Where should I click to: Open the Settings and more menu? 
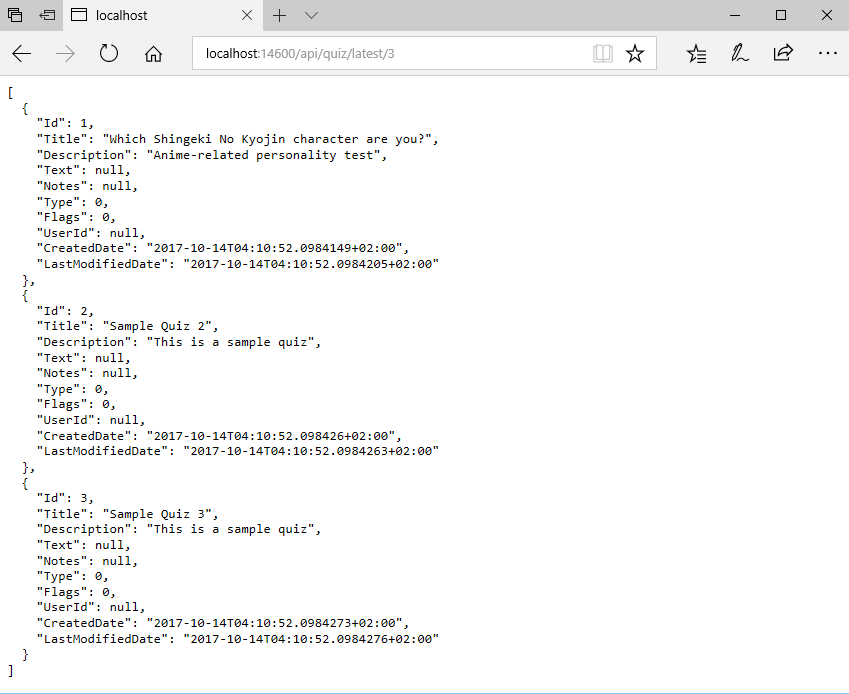827,53
